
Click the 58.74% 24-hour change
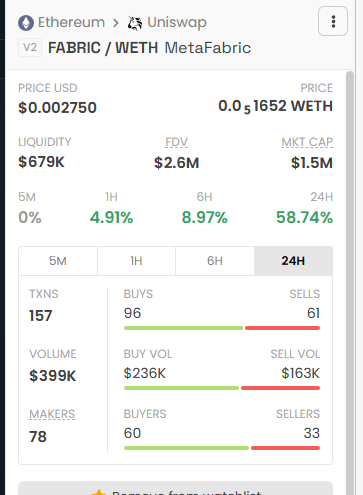[x=304, y=218]
